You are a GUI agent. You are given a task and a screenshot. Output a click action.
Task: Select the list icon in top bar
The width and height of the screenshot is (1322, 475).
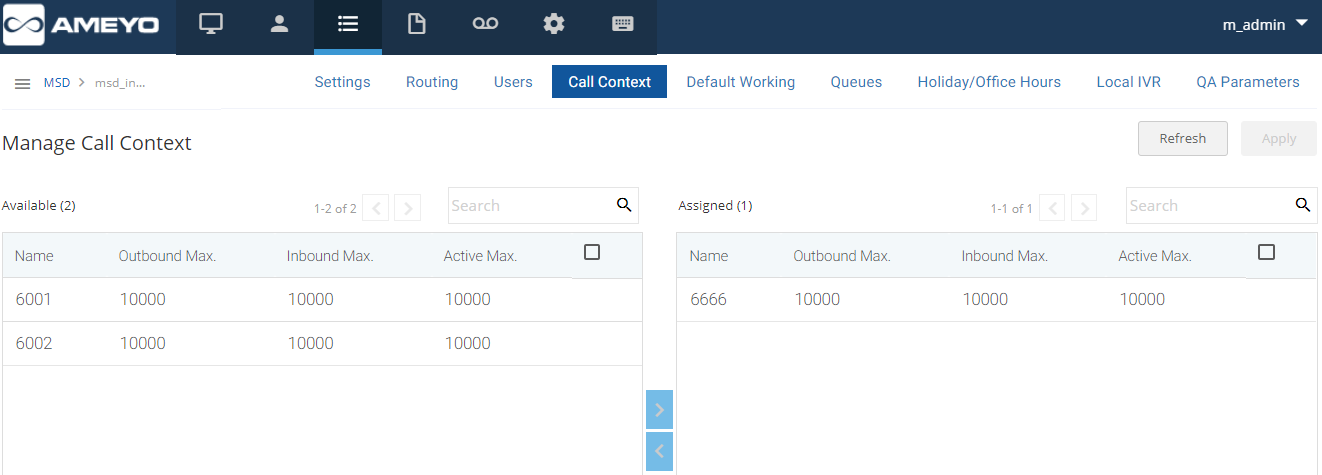pos(348,24)
